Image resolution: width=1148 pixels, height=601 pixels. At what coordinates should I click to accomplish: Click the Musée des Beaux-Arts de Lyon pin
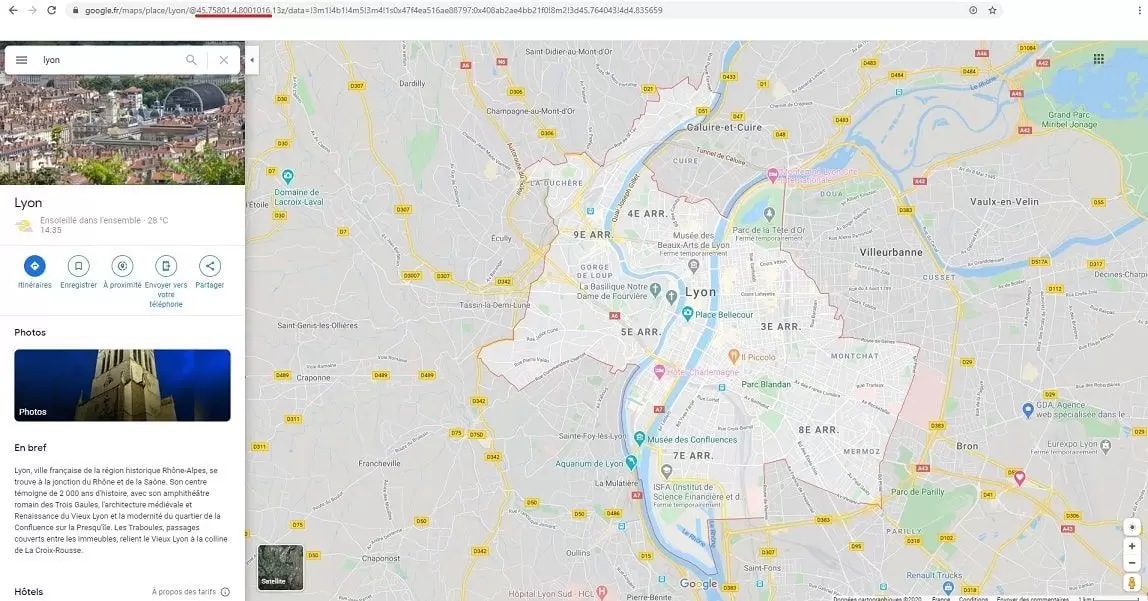tap(693, 265)
